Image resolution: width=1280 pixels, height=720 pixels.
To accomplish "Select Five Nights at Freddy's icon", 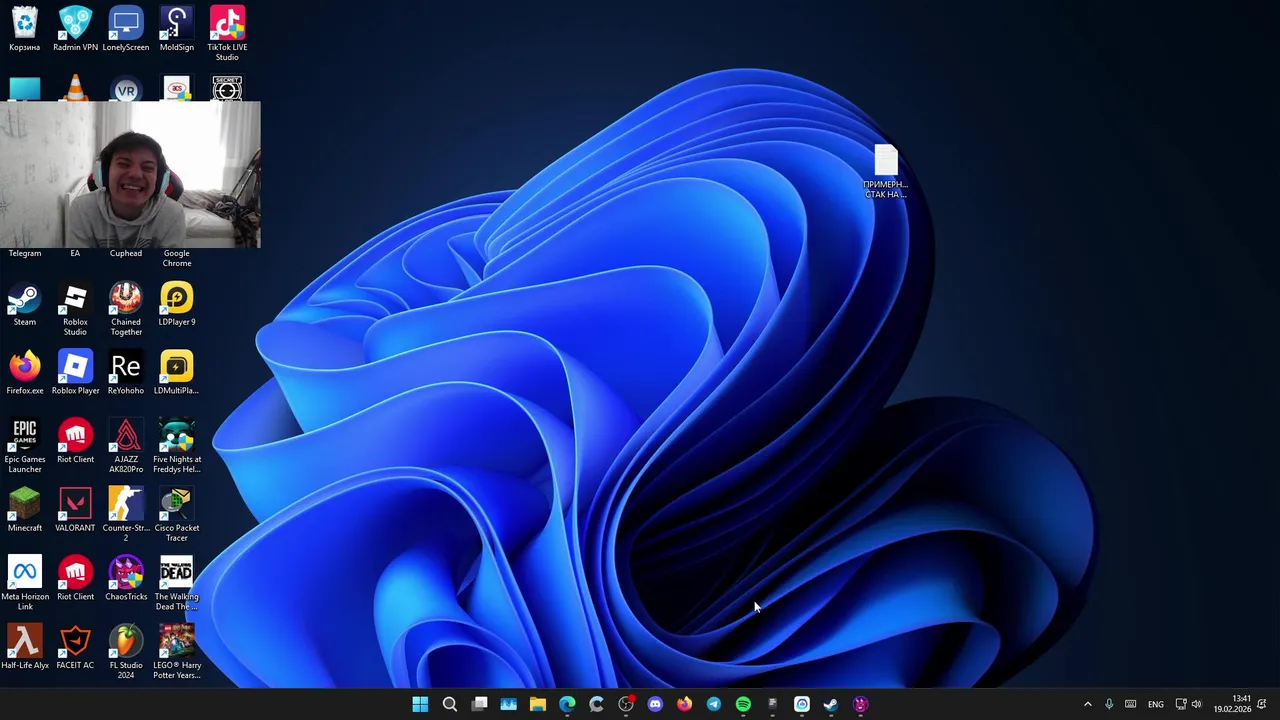I will (177, 446).
